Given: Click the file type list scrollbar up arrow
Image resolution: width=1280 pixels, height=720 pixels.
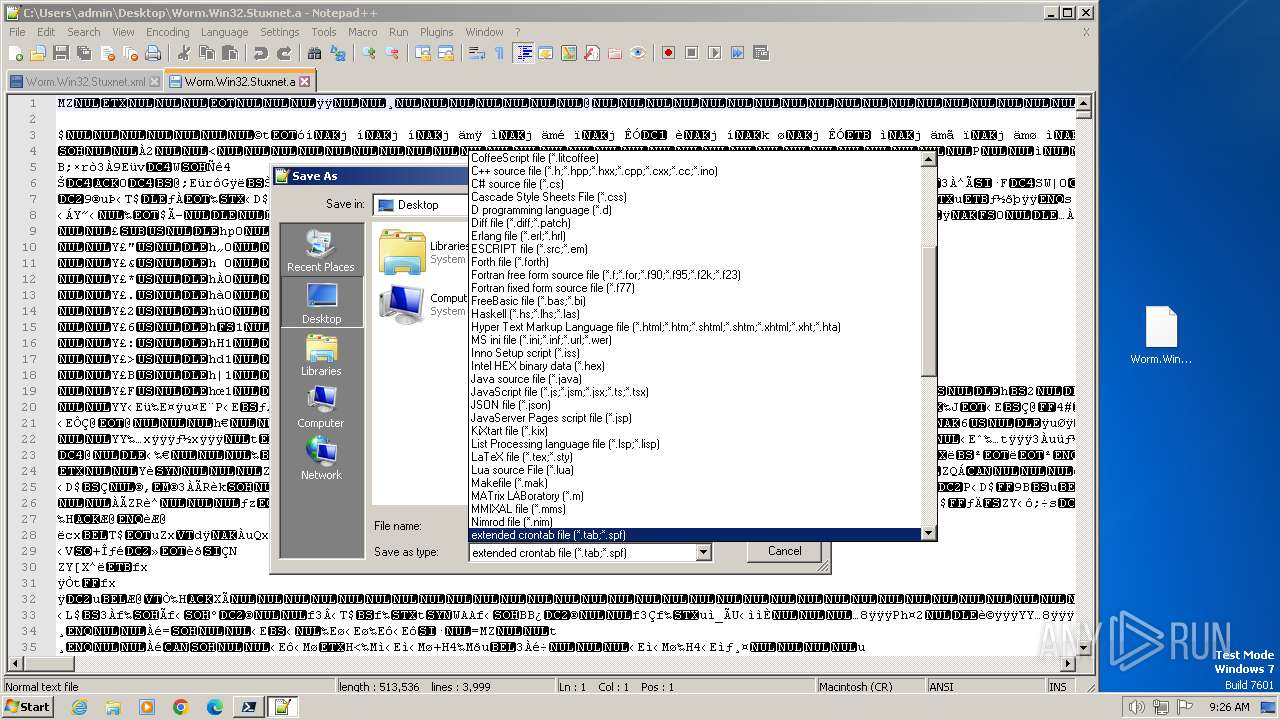Looking at the screenshot, I should tap(928, 159).
